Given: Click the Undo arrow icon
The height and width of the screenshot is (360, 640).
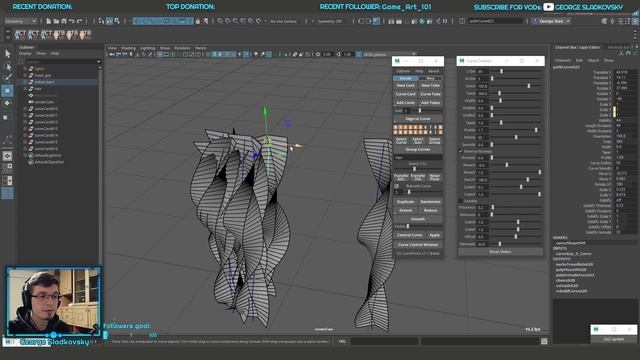Looking at the screenshot, I should (x=71, y=21).
